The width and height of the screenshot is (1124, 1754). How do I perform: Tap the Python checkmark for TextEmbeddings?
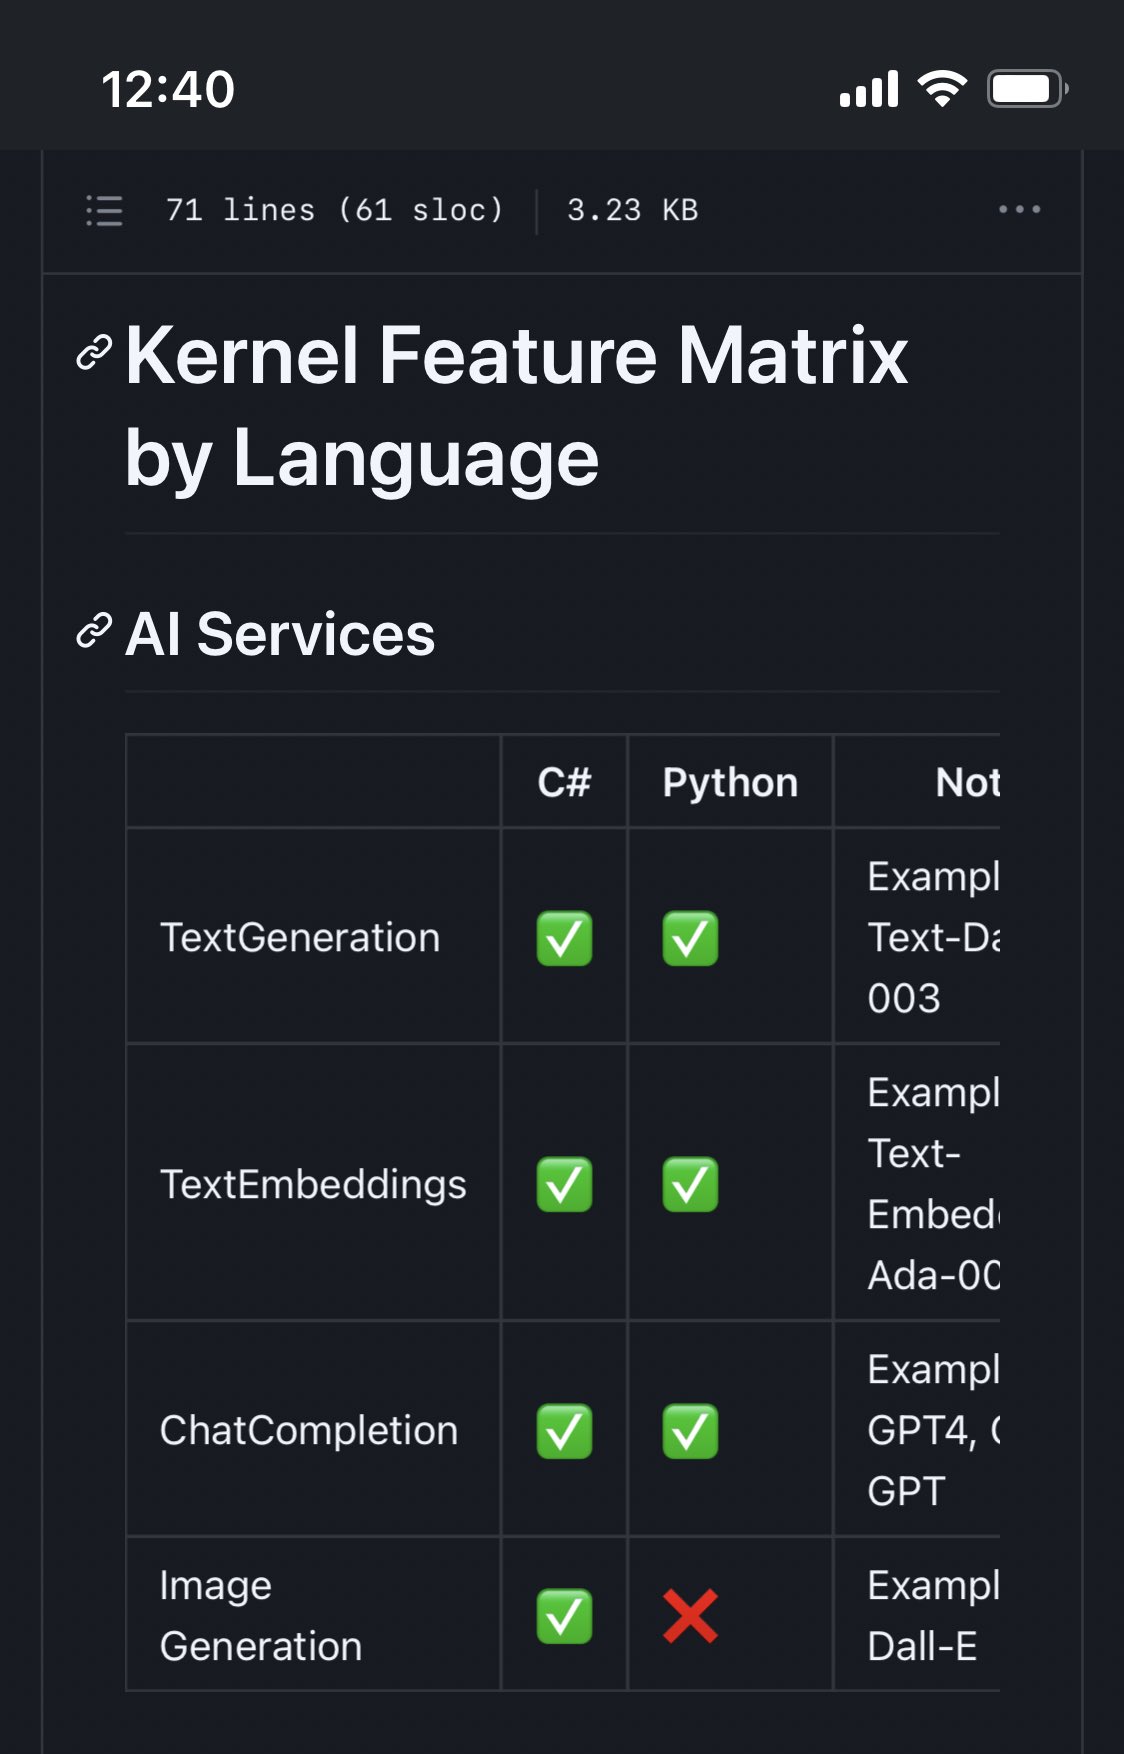coord(690,1184)
